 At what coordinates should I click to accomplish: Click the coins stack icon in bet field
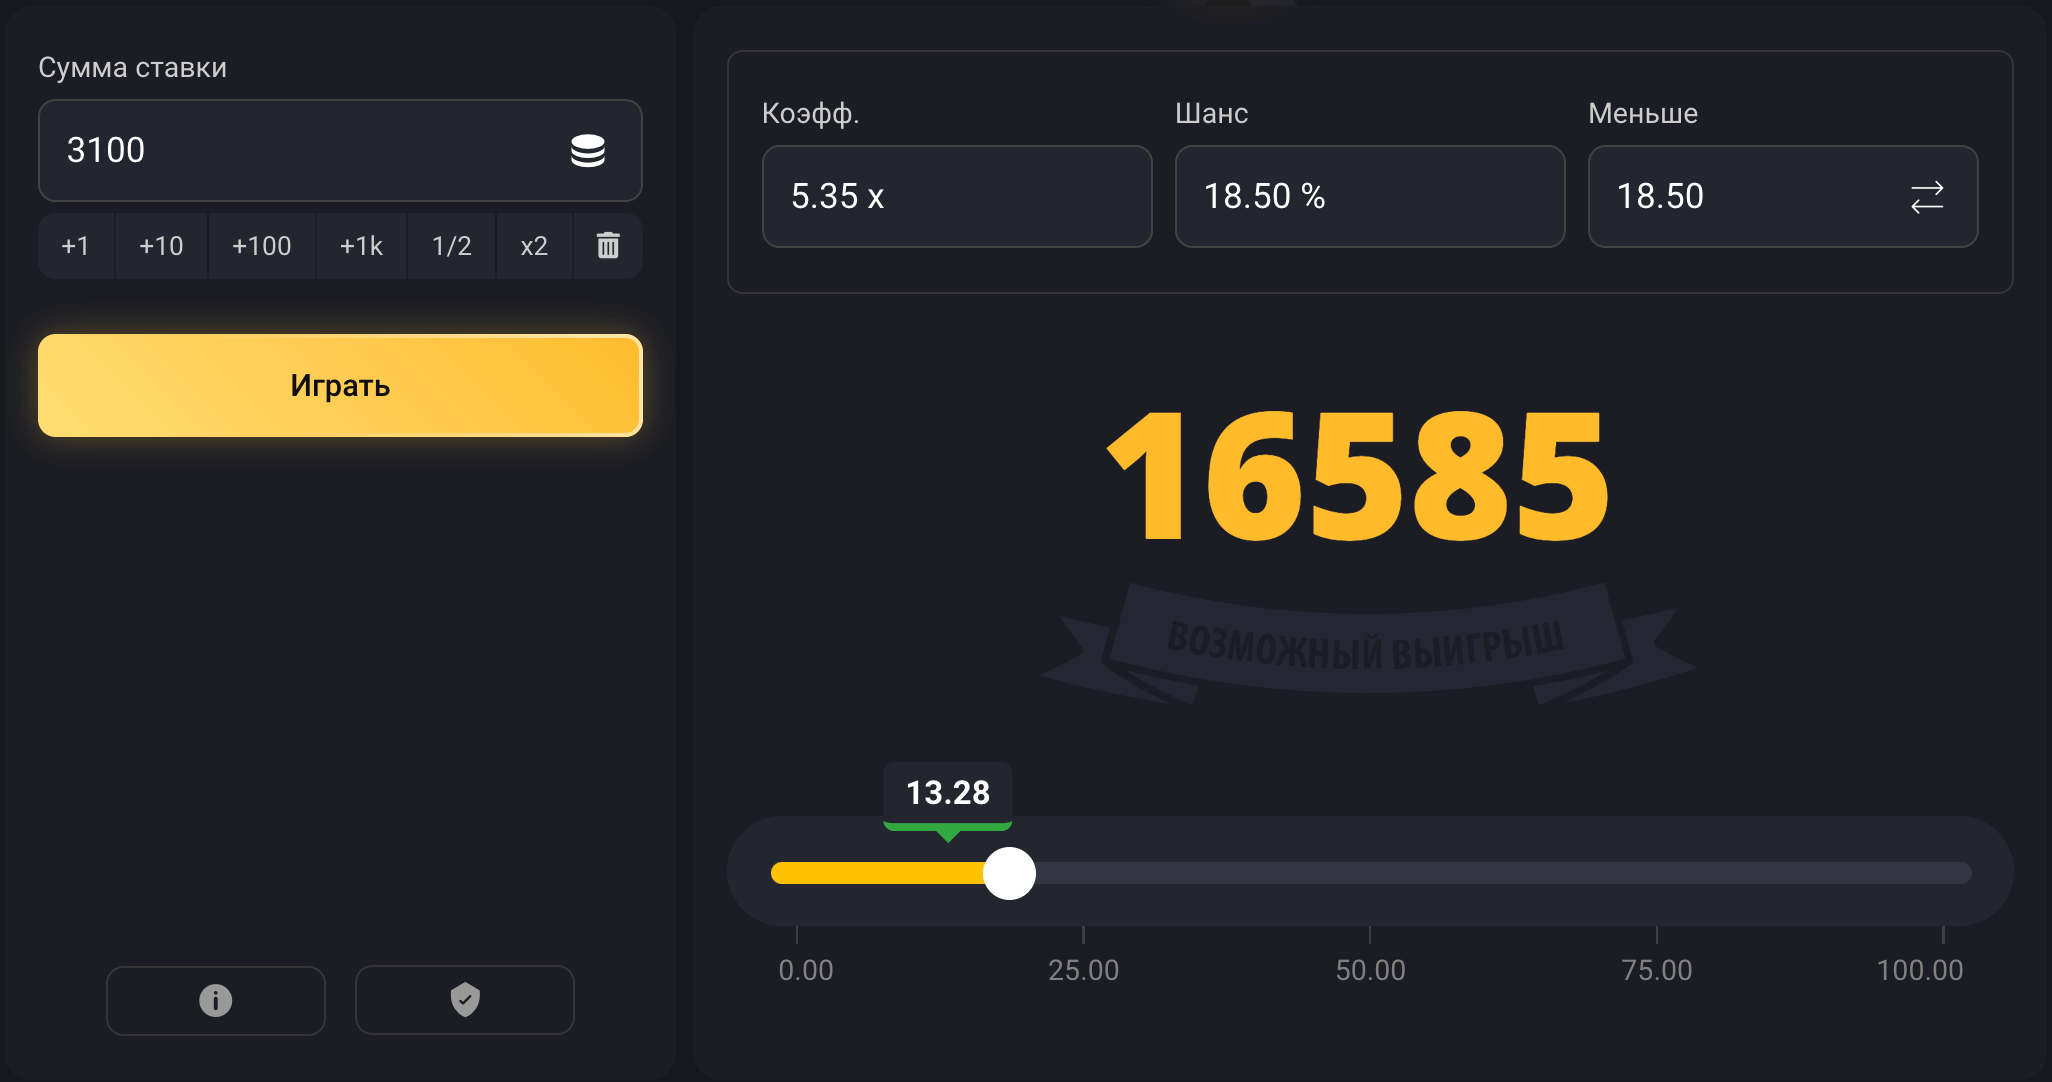point(587,151)
